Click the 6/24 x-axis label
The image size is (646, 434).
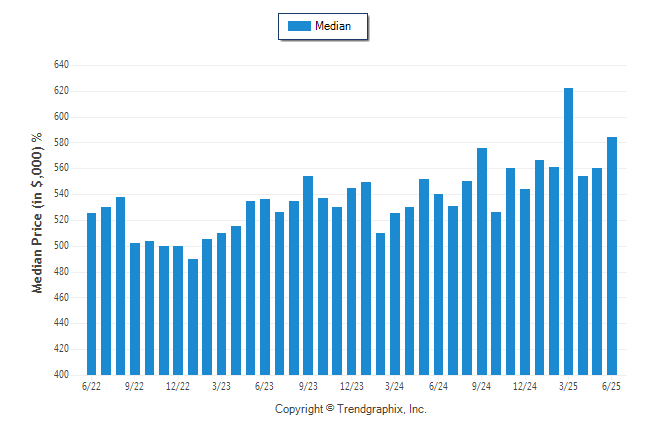pos(438,387)
